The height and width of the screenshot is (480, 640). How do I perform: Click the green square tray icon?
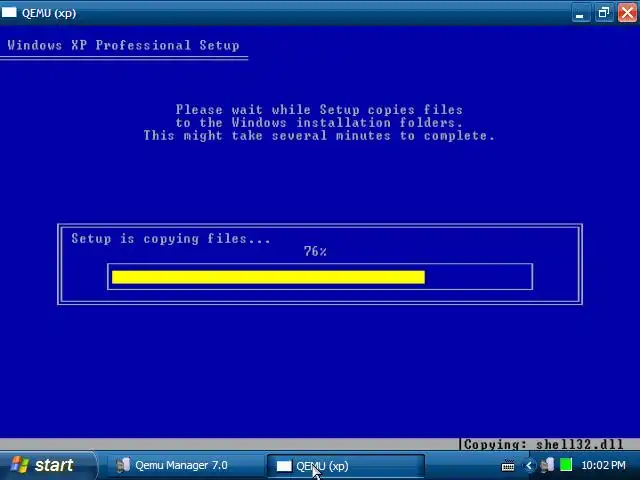[x=566, y=465]
